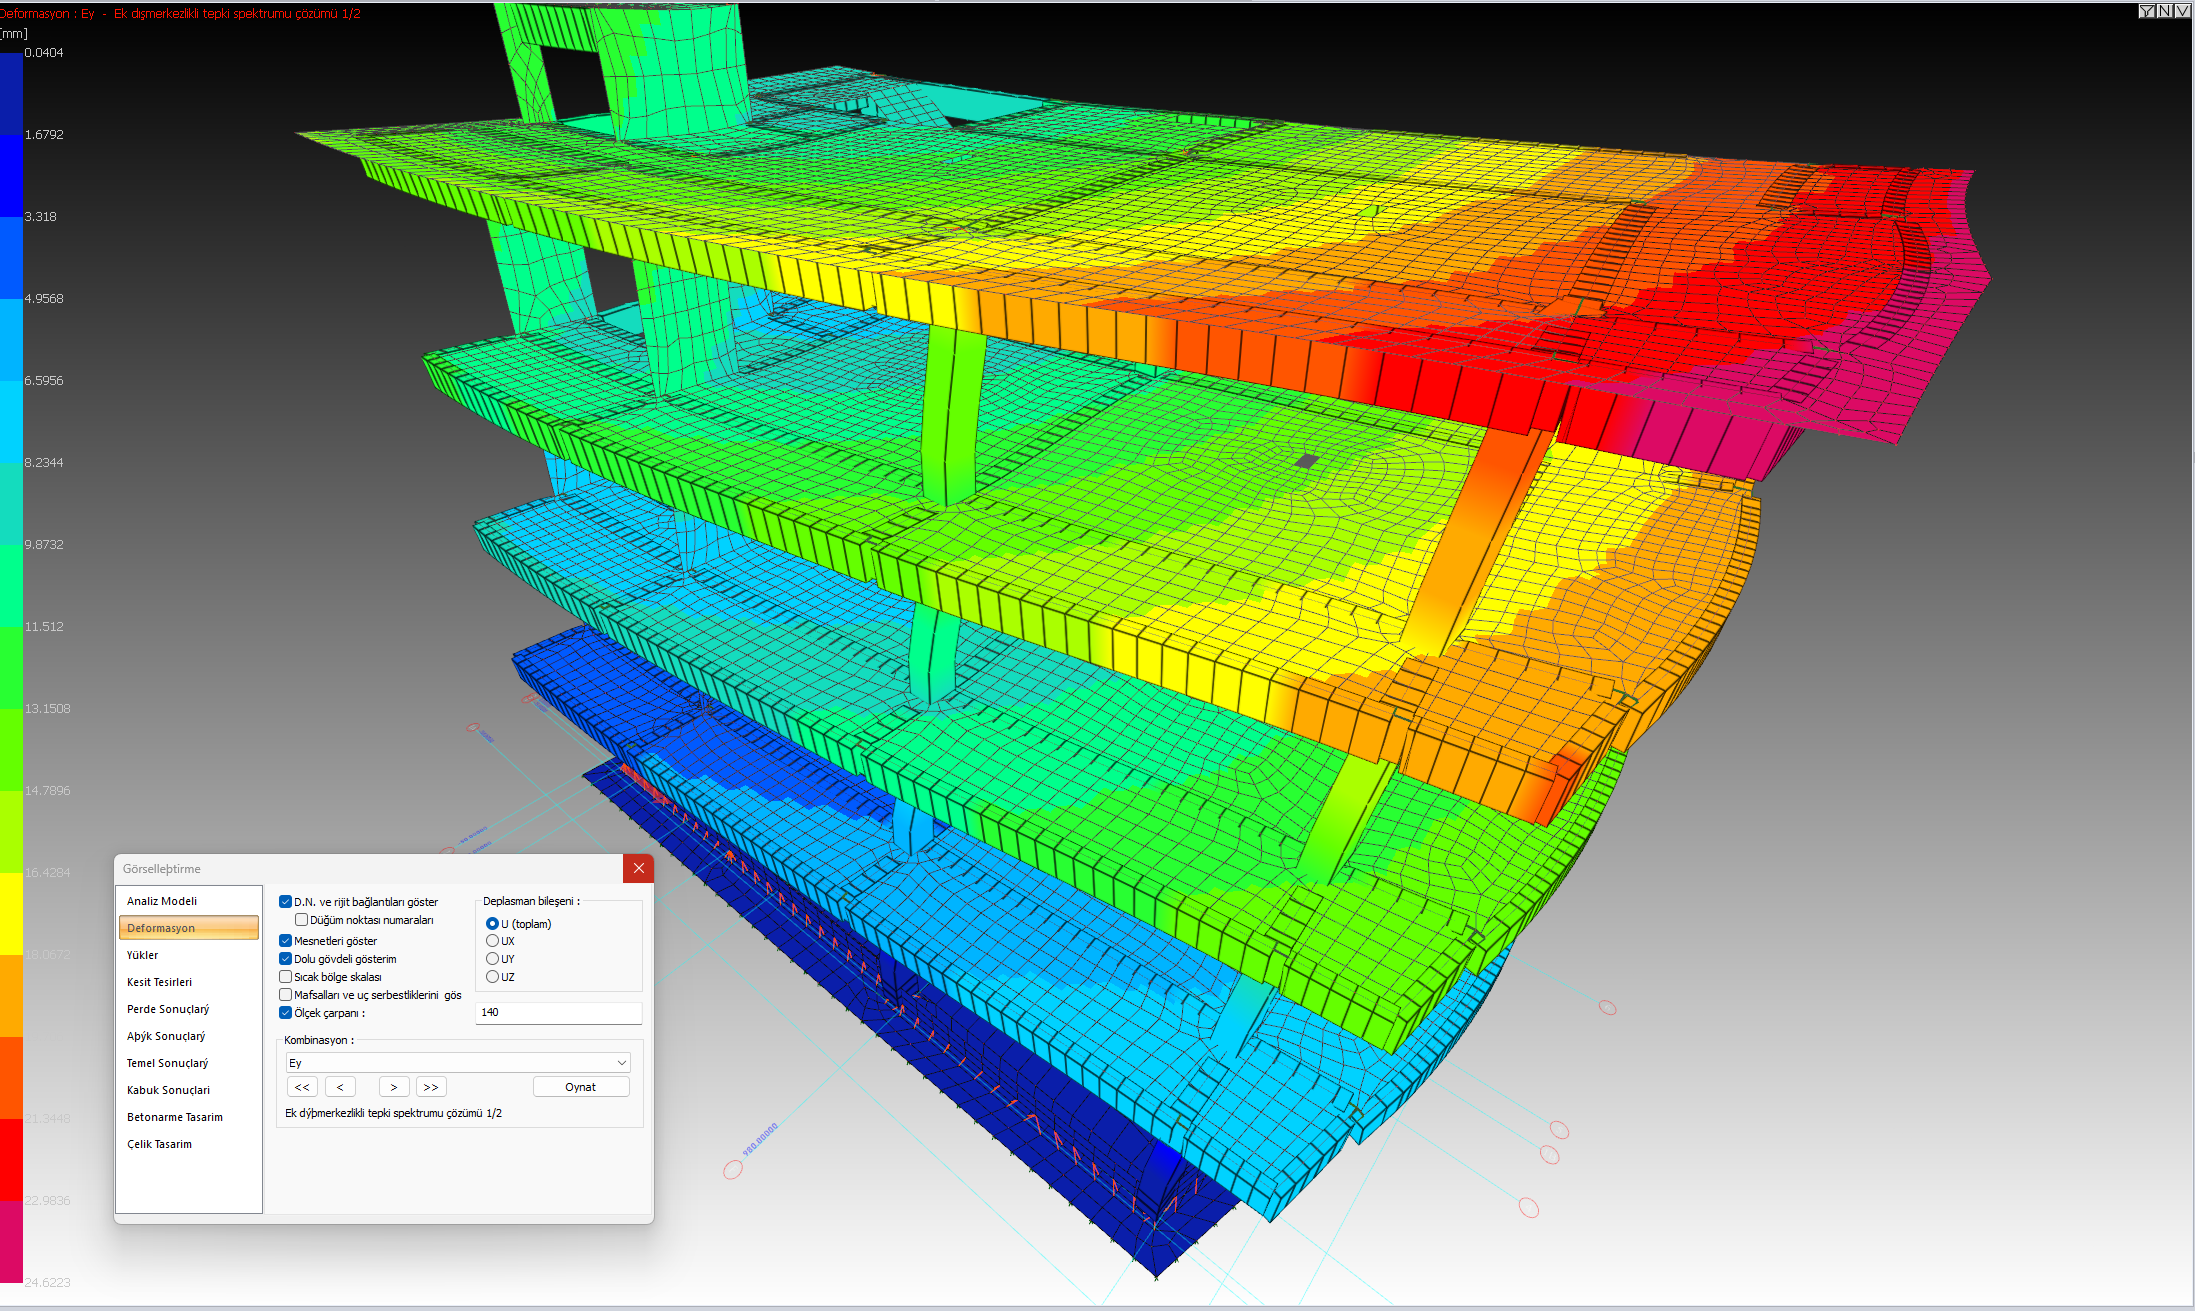Enable 'Düğüm noktası numaraları' checkbox
Image resolution: width=2195 pixels, height=1311 pixels.
pyautogui.click(x=301, y=920)
